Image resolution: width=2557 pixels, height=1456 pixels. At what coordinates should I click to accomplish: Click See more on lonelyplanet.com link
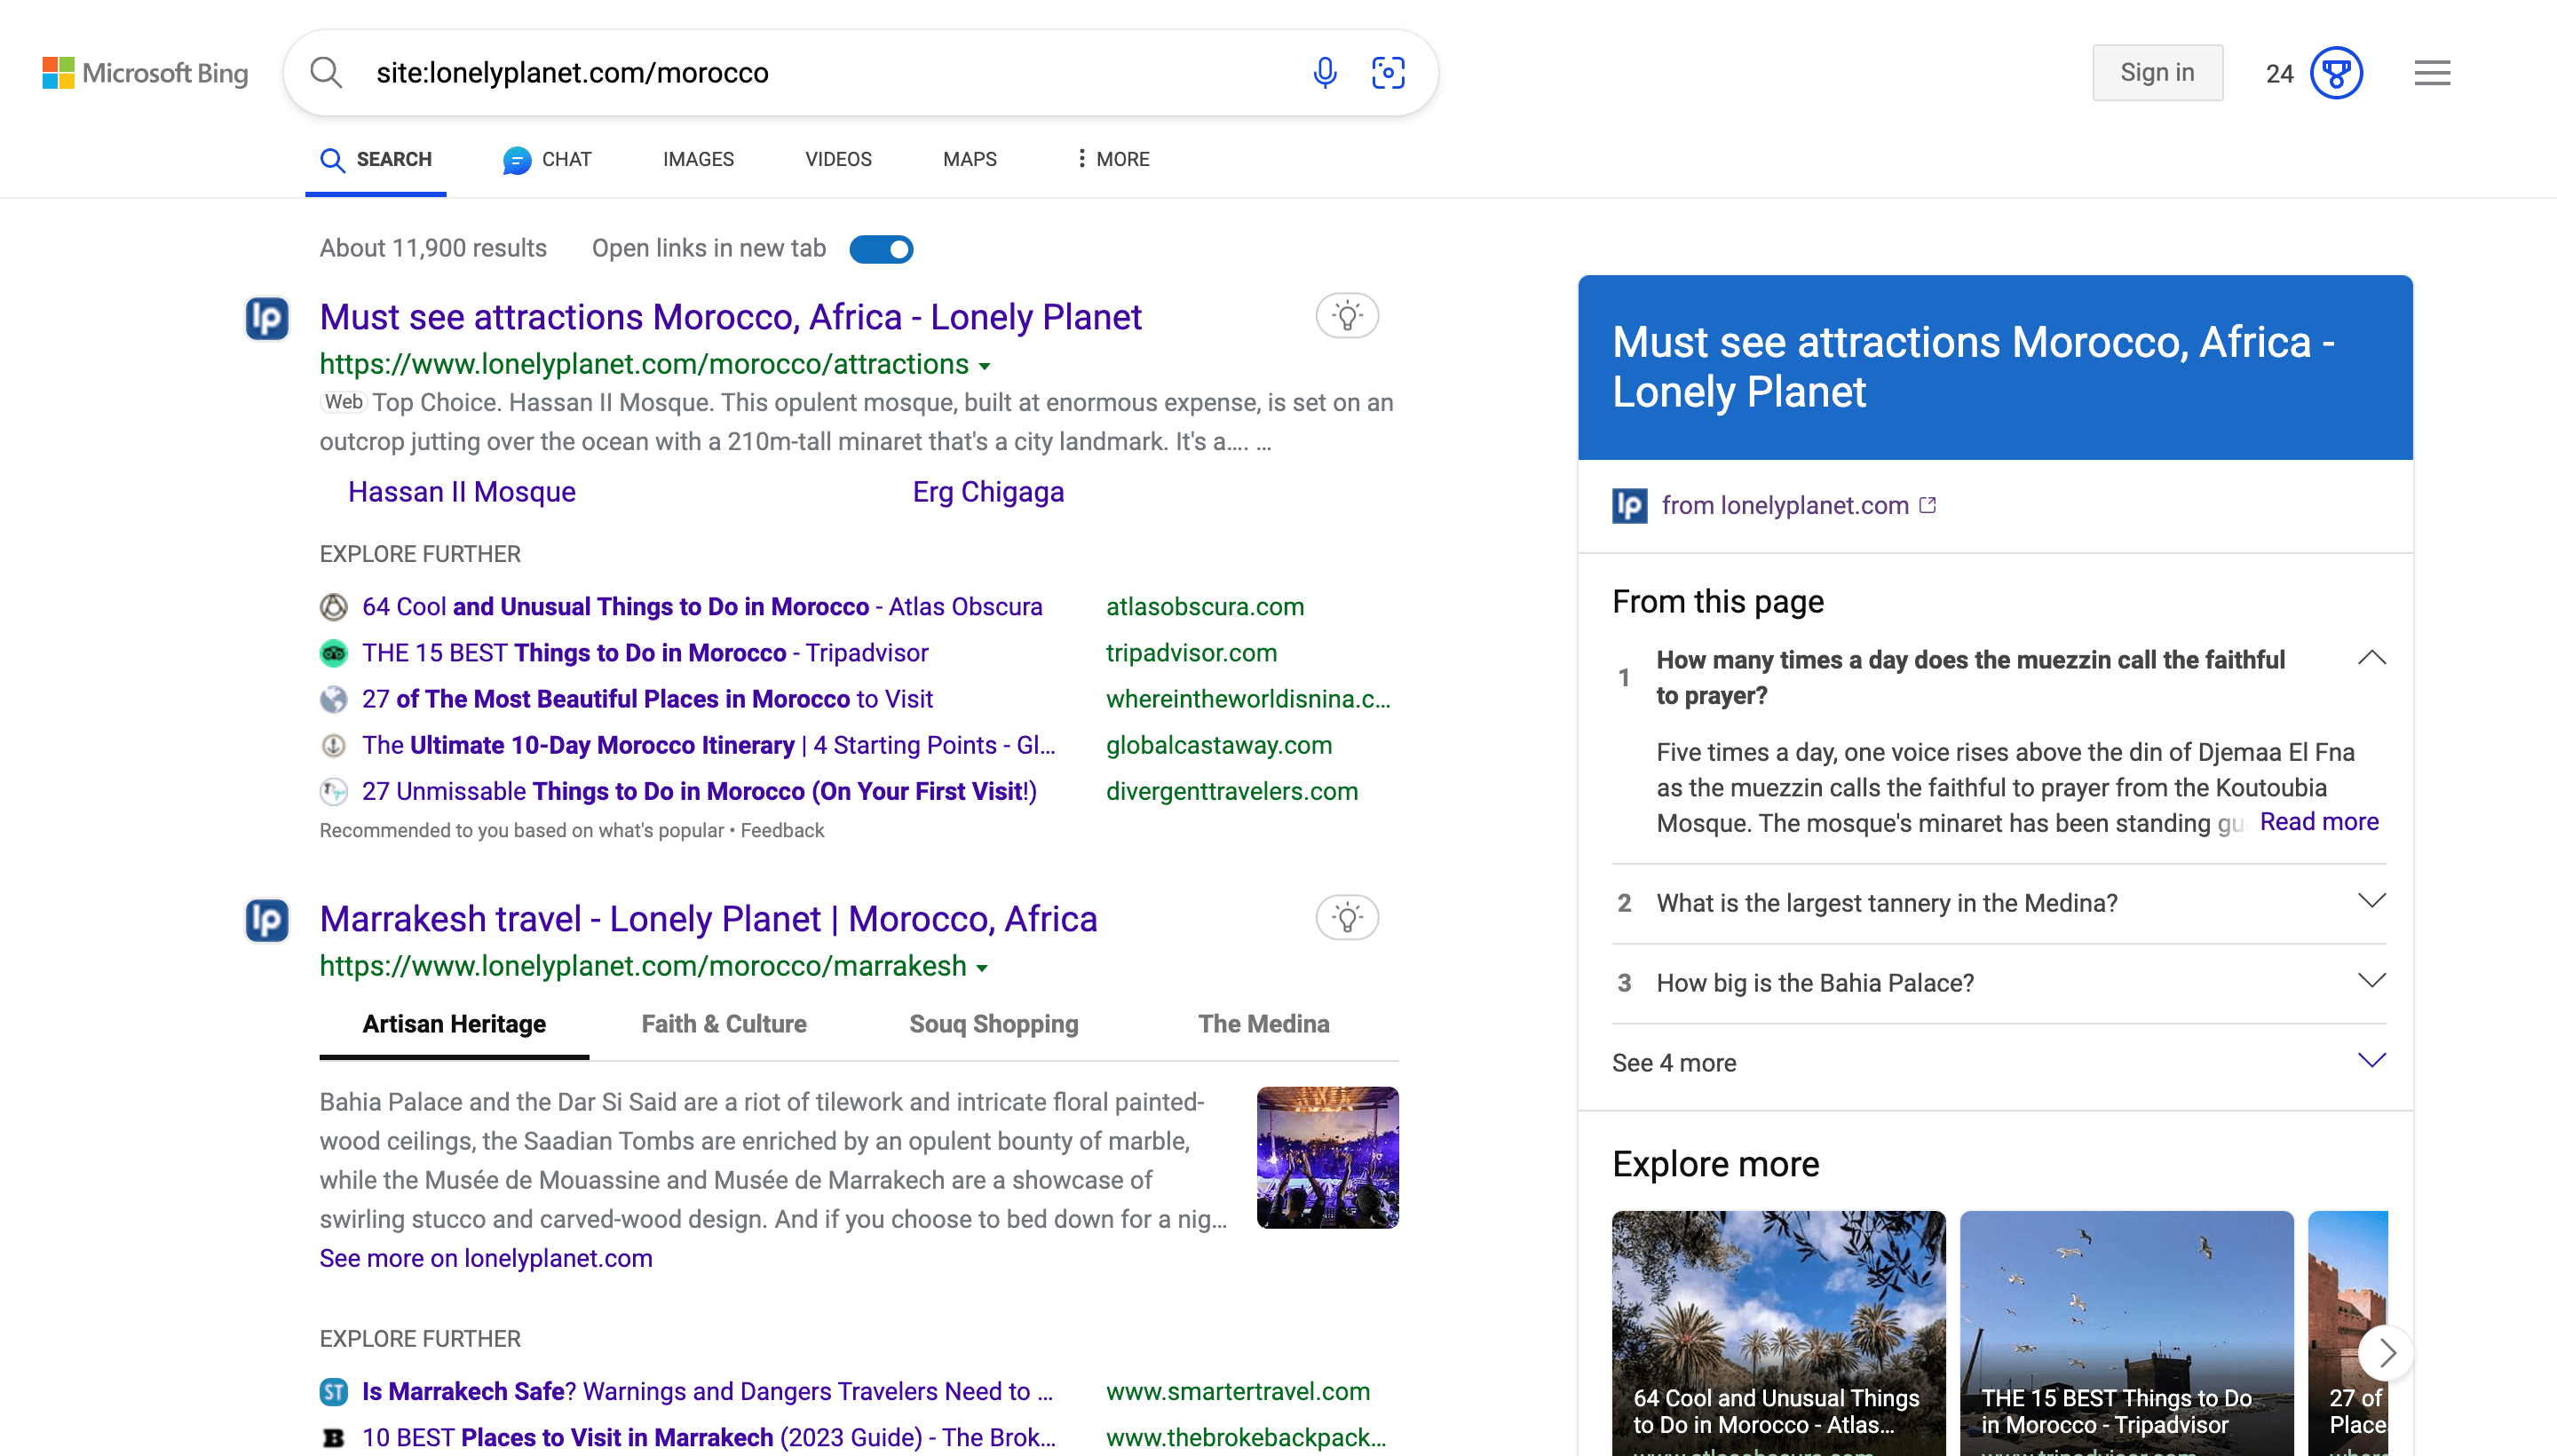485,1257
